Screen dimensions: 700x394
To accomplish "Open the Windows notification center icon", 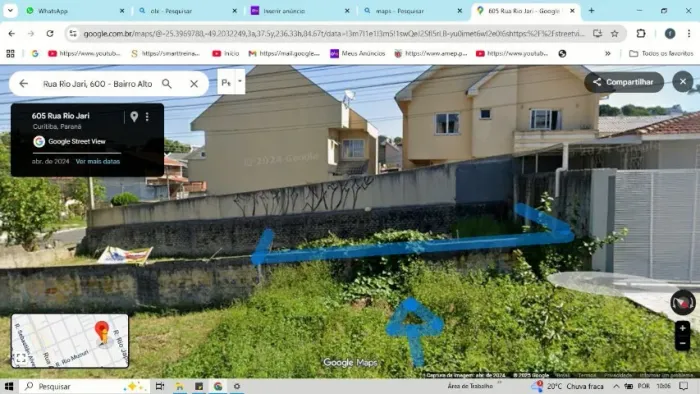I will coord(684,386).
